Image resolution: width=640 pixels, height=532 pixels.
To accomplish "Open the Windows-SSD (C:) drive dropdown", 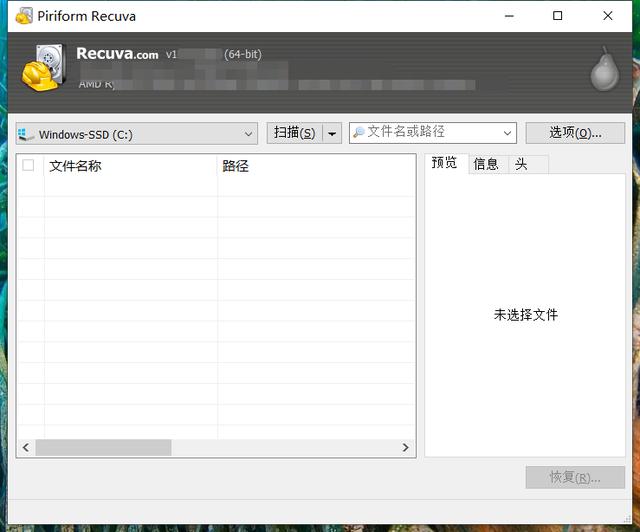I will 249,134.
